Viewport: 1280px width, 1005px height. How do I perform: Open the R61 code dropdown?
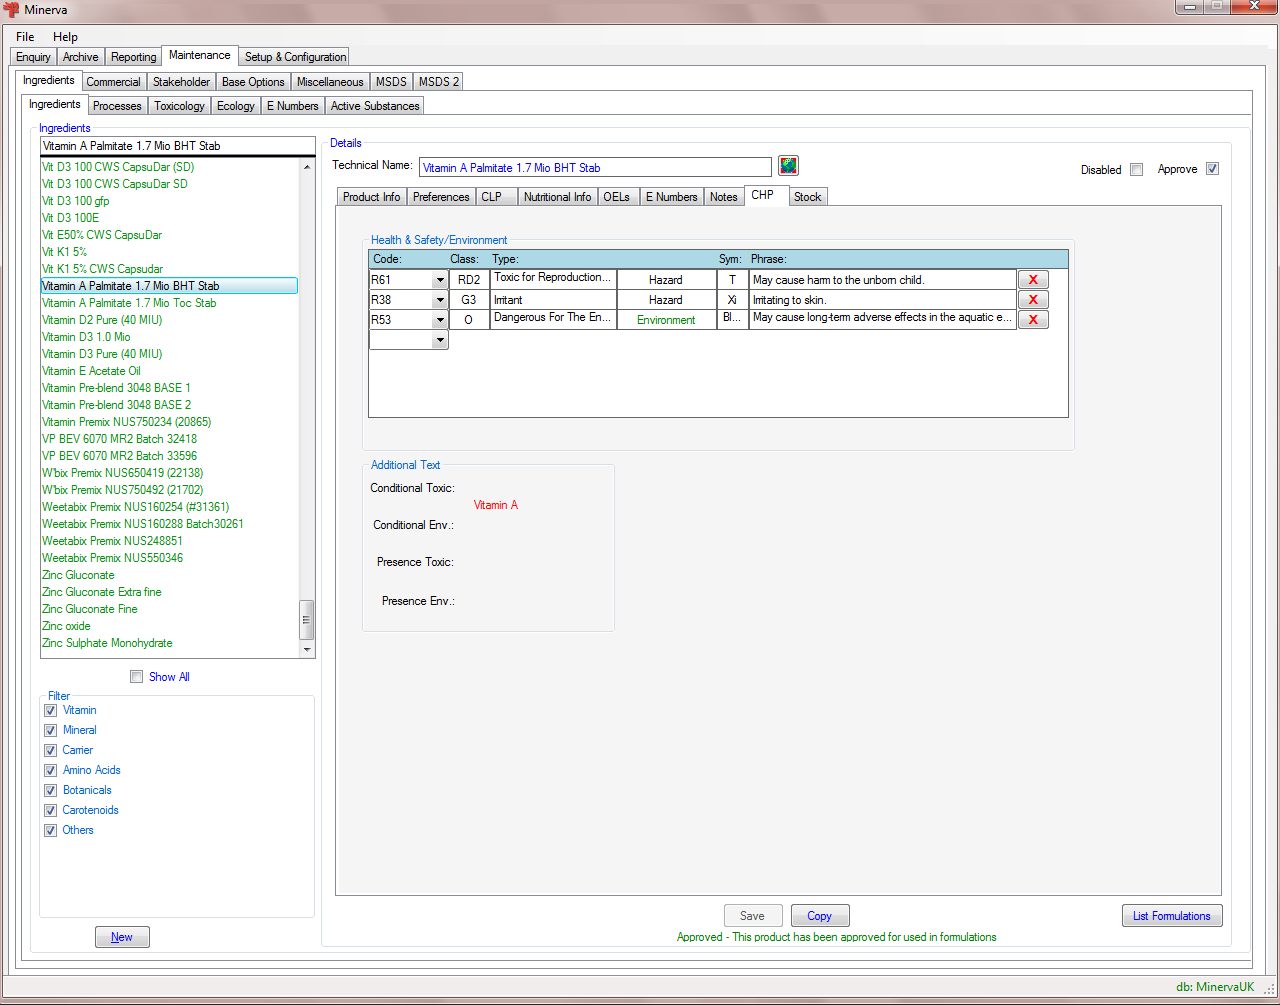[x=439, y=280]
